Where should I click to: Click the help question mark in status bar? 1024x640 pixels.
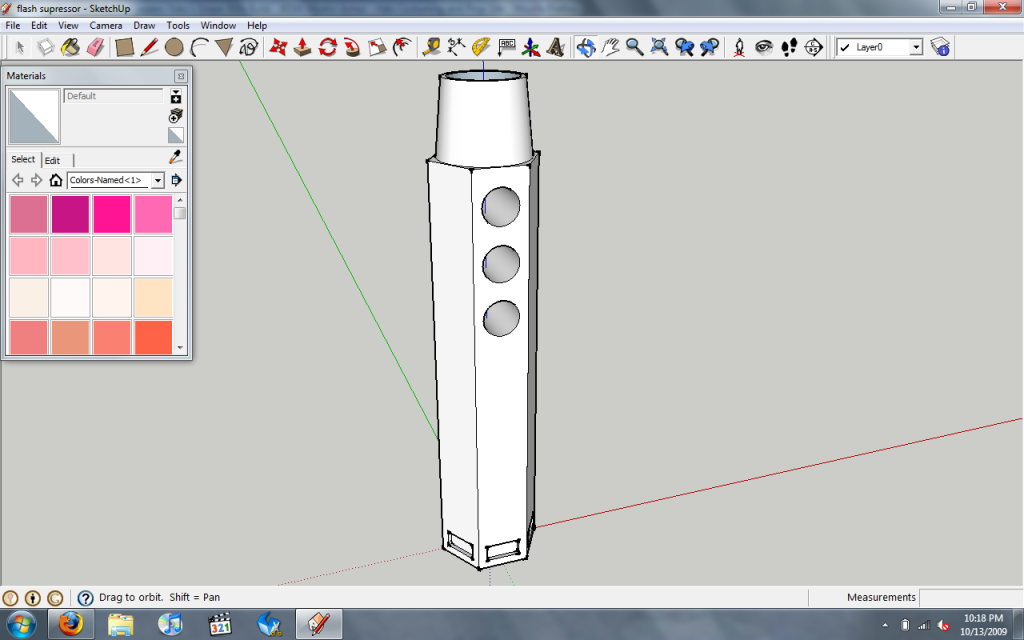pyautogui.click(x=86, y=598)
